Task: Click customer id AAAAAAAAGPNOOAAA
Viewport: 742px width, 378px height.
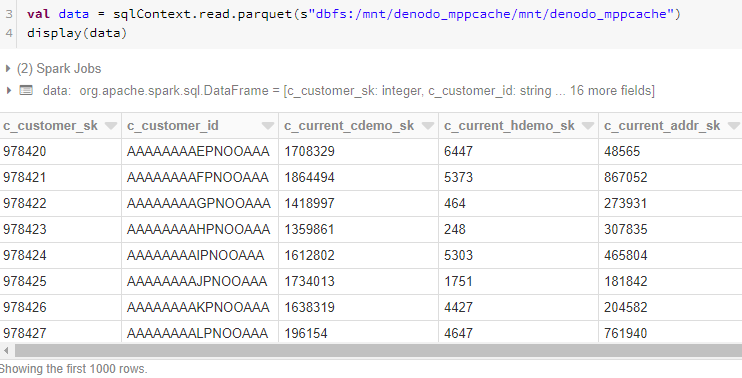Action: (199, 203)
